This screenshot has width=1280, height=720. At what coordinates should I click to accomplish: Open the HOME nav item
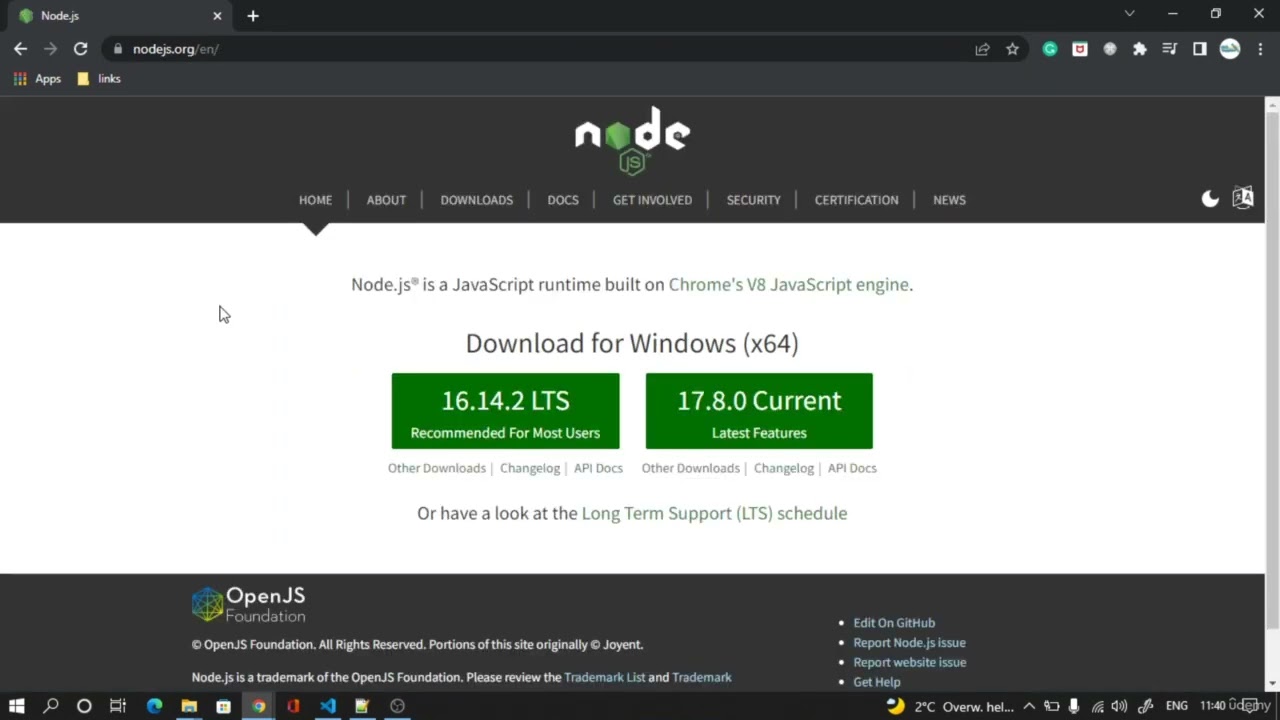click(315, 200)
